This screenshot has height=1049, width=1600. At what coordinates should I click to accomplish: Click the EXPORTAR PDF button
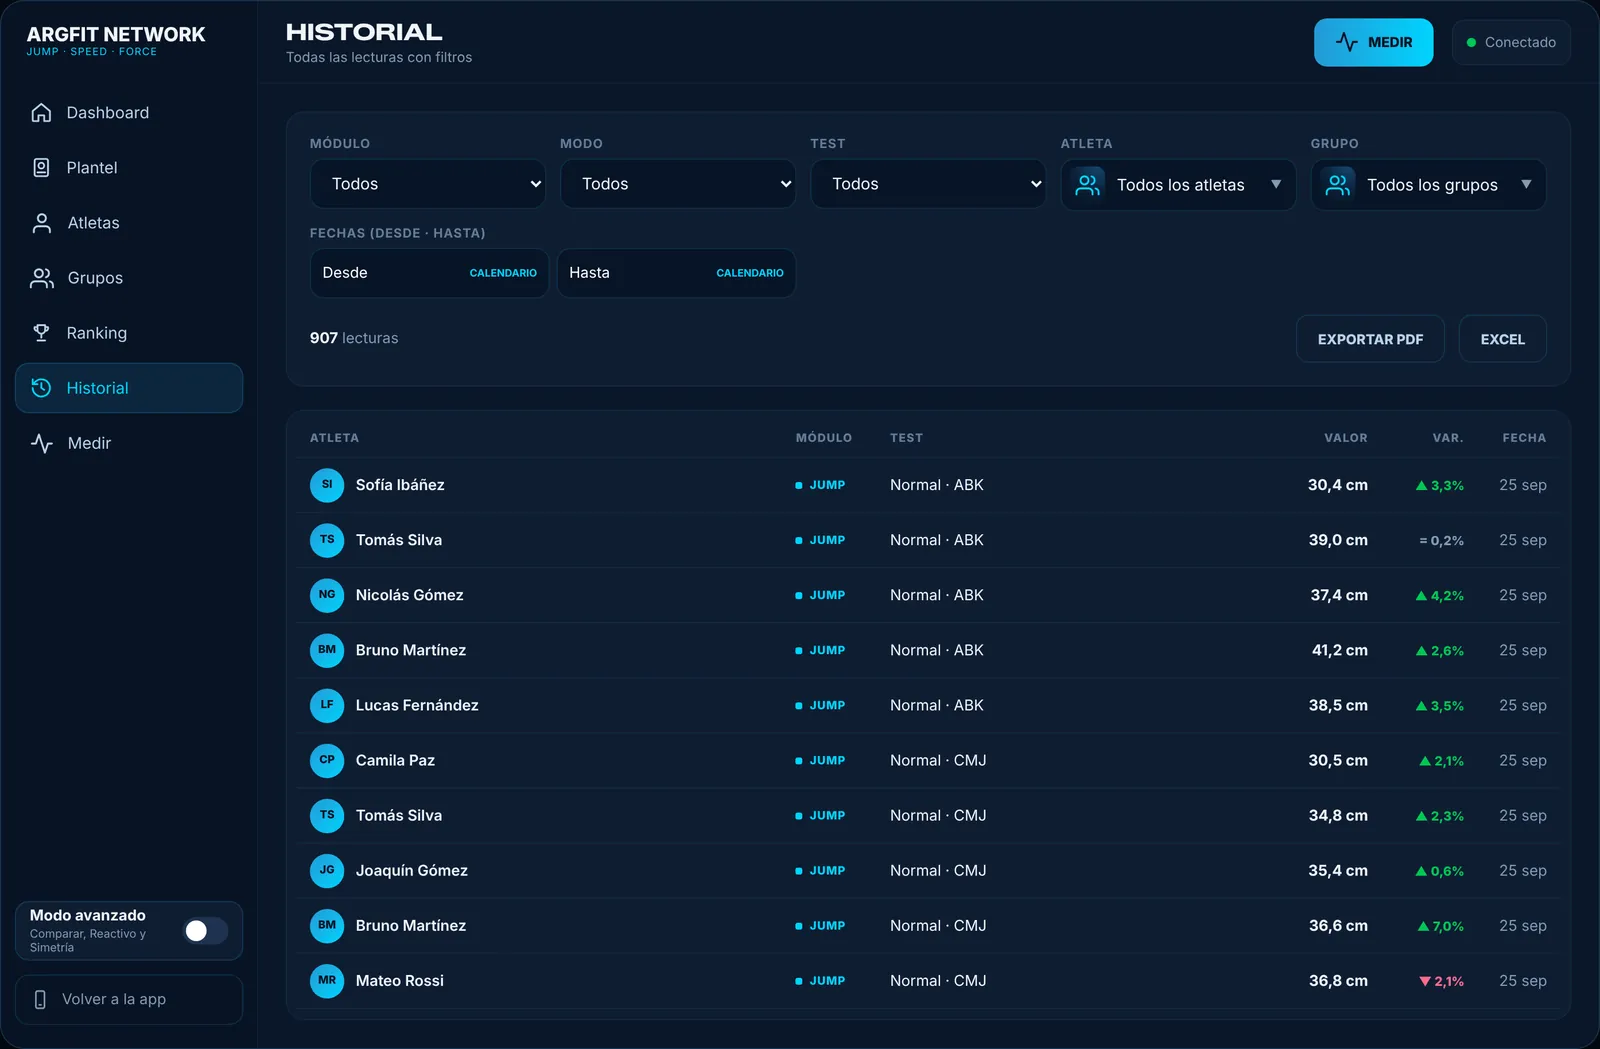click(1370, 339)
